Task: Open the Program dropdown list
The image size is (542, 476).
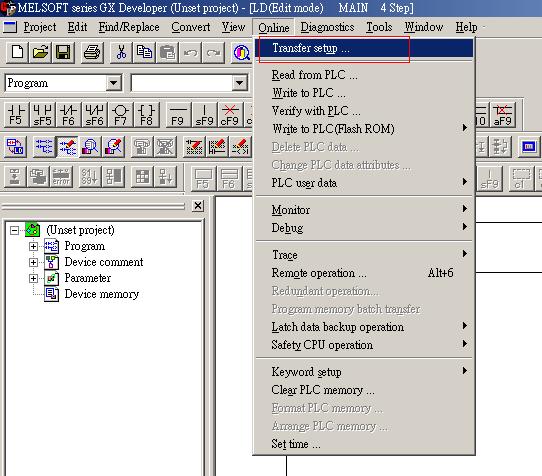Action: (x=114, y=83)
